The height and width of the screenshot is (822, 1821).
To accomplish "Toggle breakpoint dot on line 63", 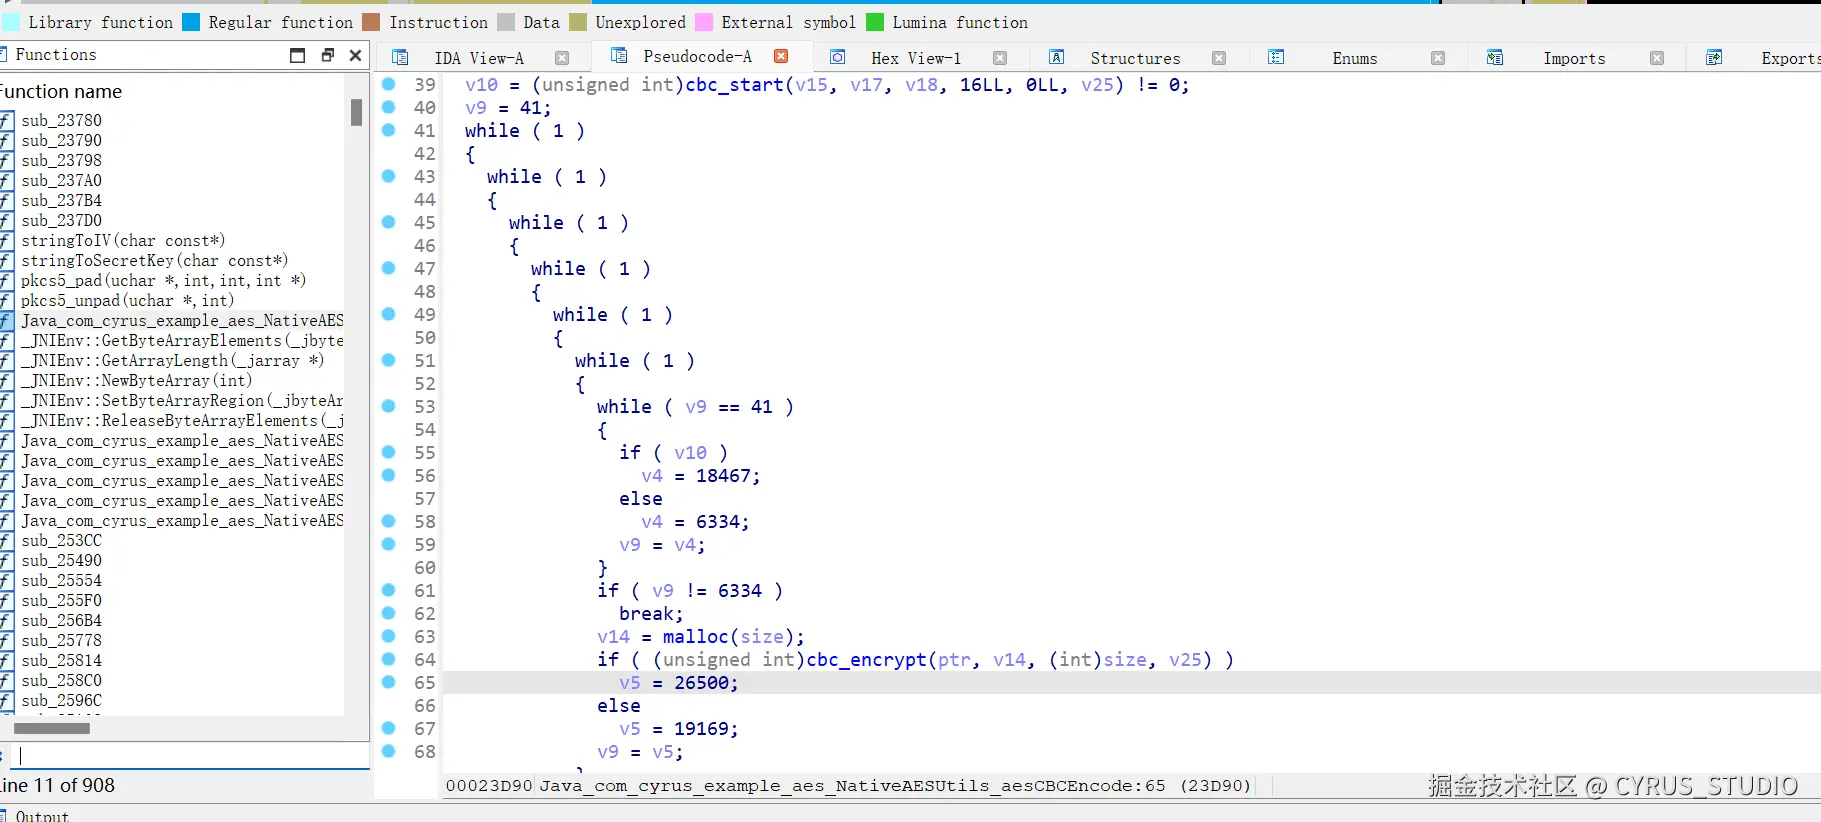I will click(x=389, y=636).
